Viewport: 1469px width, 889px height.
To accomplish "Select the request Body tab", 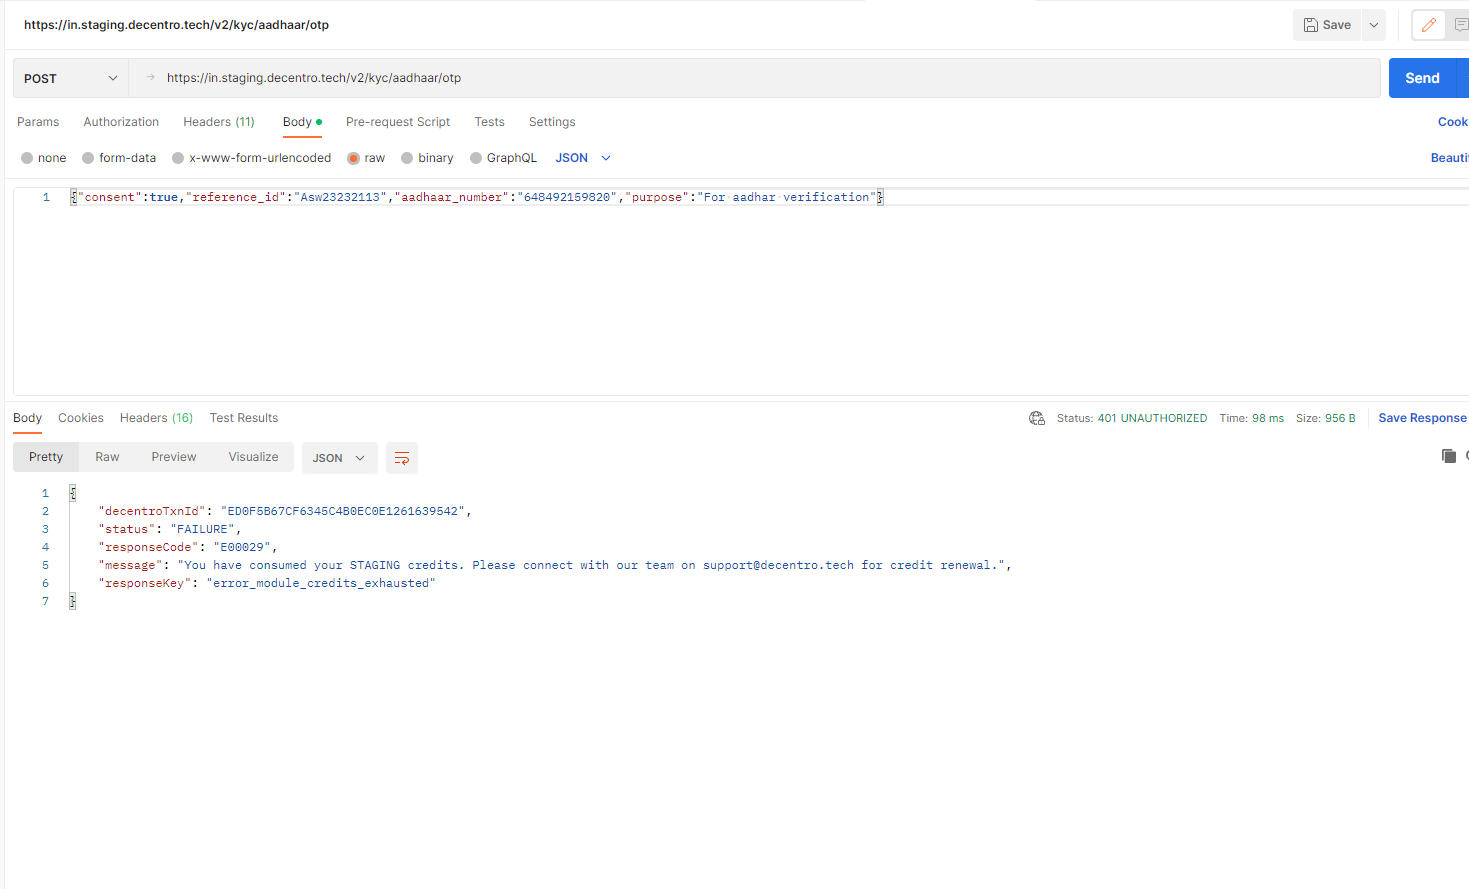I will (x=302, y=122).
